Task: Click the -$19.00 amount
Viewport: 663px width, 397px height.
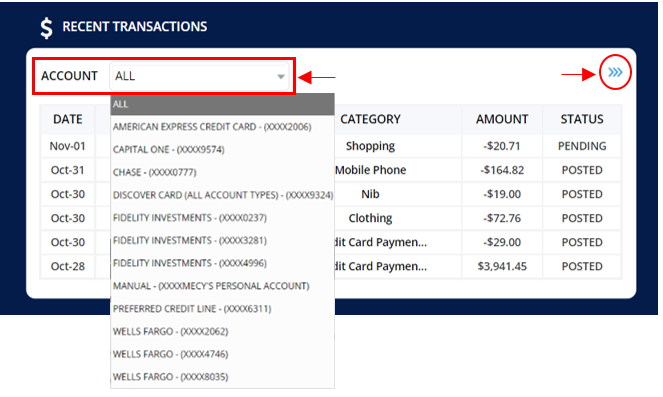Action: (502, 194)
